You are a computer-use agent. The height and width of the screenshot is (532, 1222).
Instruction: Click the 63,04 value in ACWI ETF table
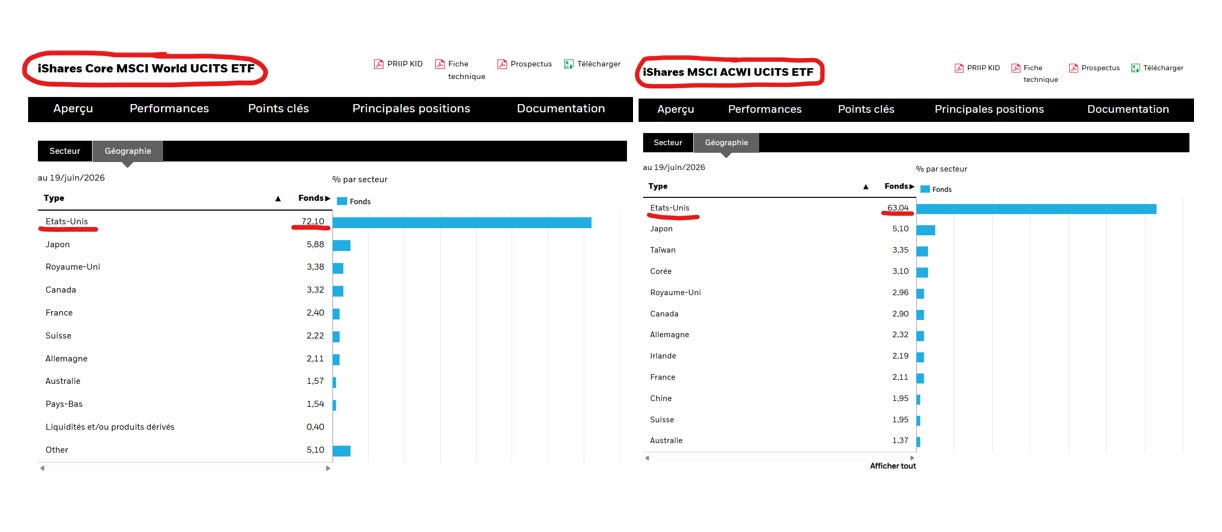click(x=898, y=208)
